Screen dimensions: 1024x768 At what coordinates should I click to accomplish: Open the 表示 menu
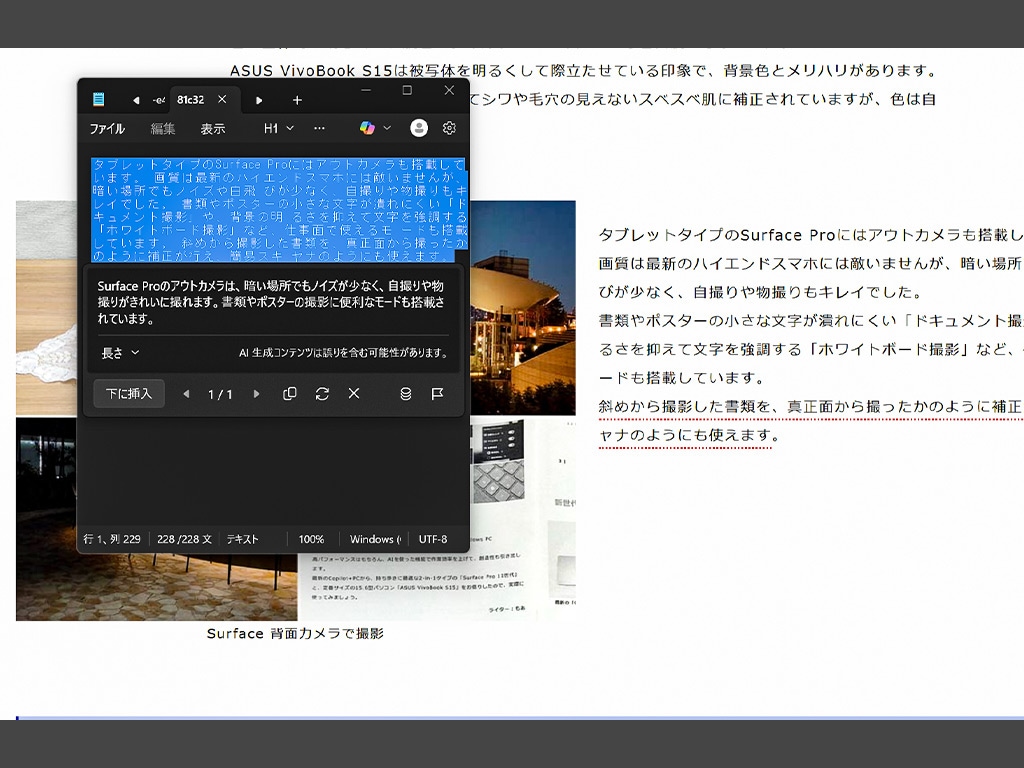pos(213,129)
